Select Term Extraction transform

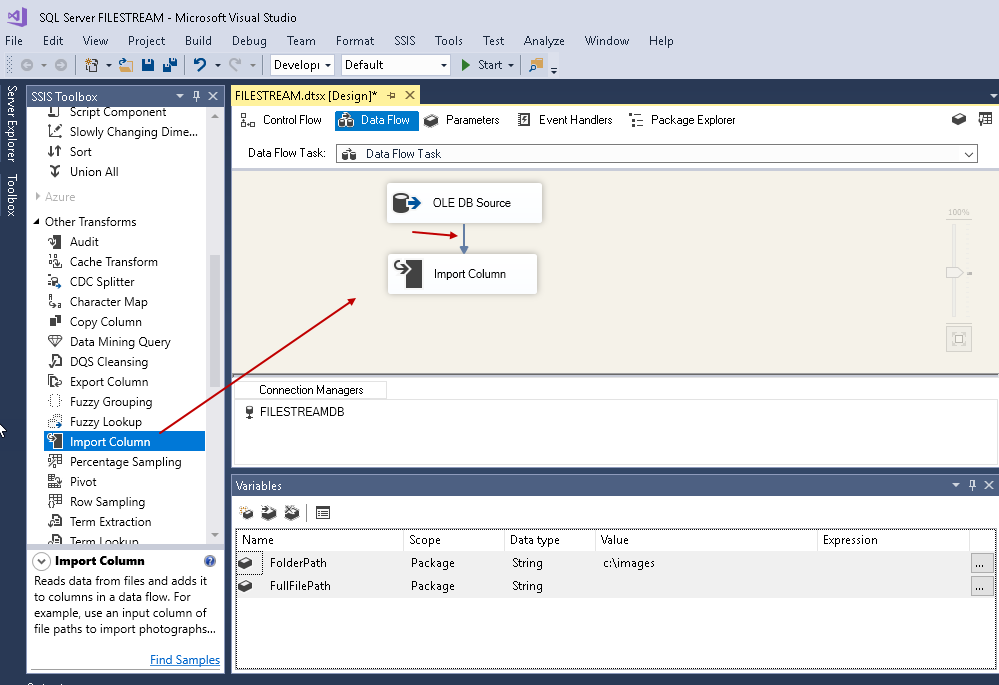click(110, 522)
